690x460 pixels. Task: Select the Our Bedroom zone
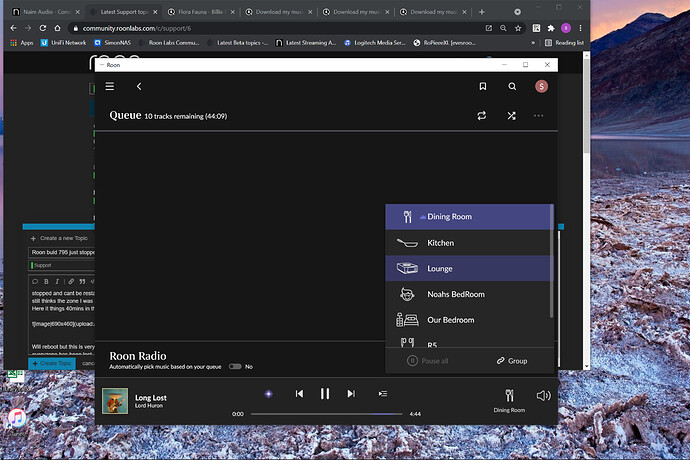[x=468, y=320]
